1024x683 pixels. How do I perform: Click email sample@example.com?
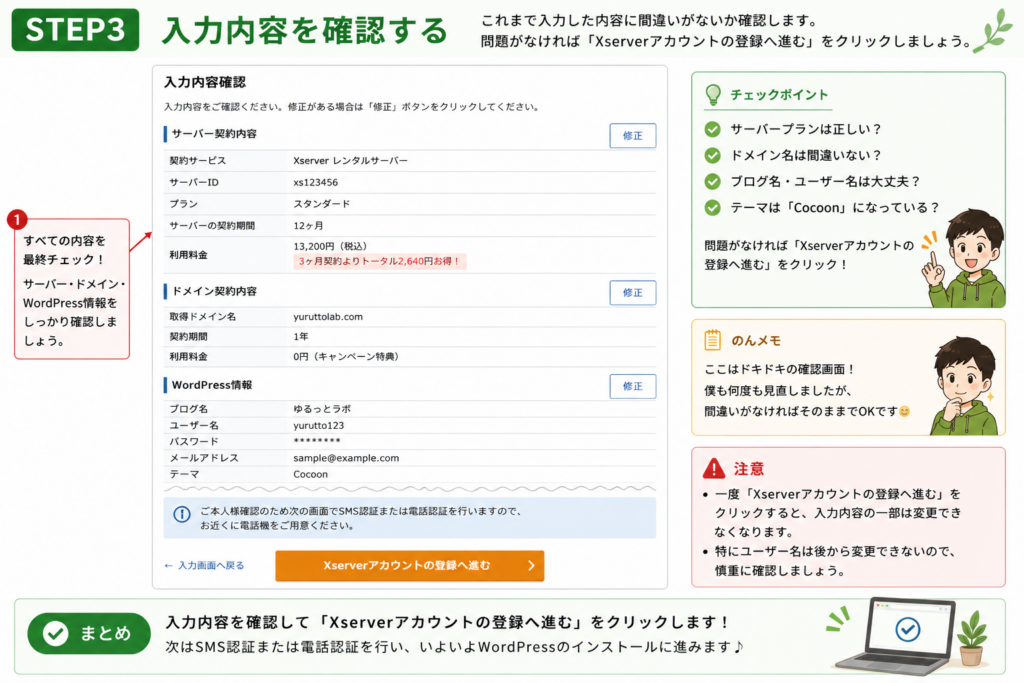pyautogui.click(x=346, y=458)
